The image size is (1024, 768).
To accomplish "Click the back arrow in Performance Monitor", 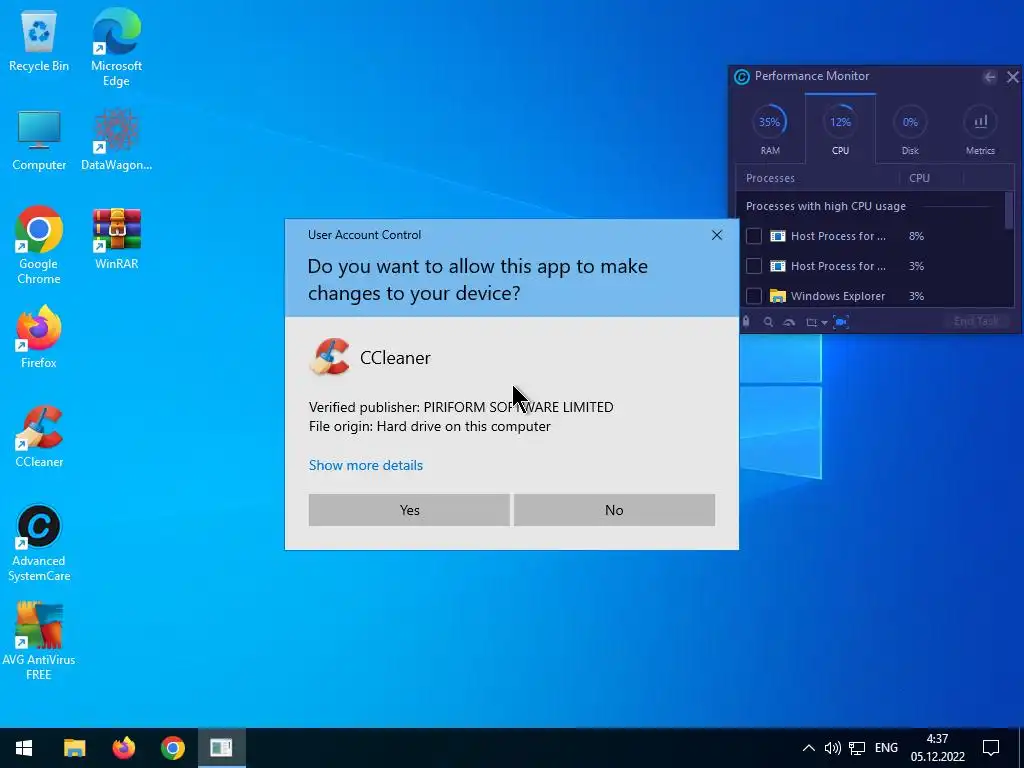I will tap(990, 77).
